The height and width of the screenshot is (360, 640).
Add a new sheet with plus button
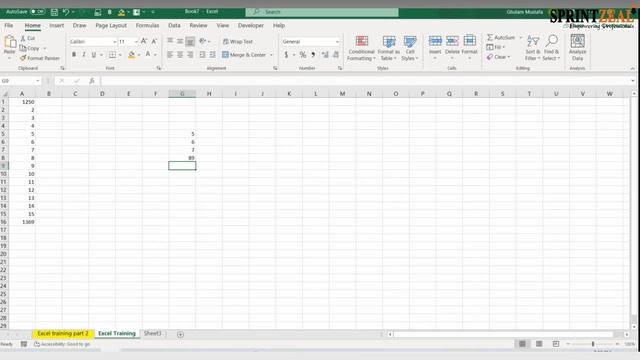tap(180, 334)
